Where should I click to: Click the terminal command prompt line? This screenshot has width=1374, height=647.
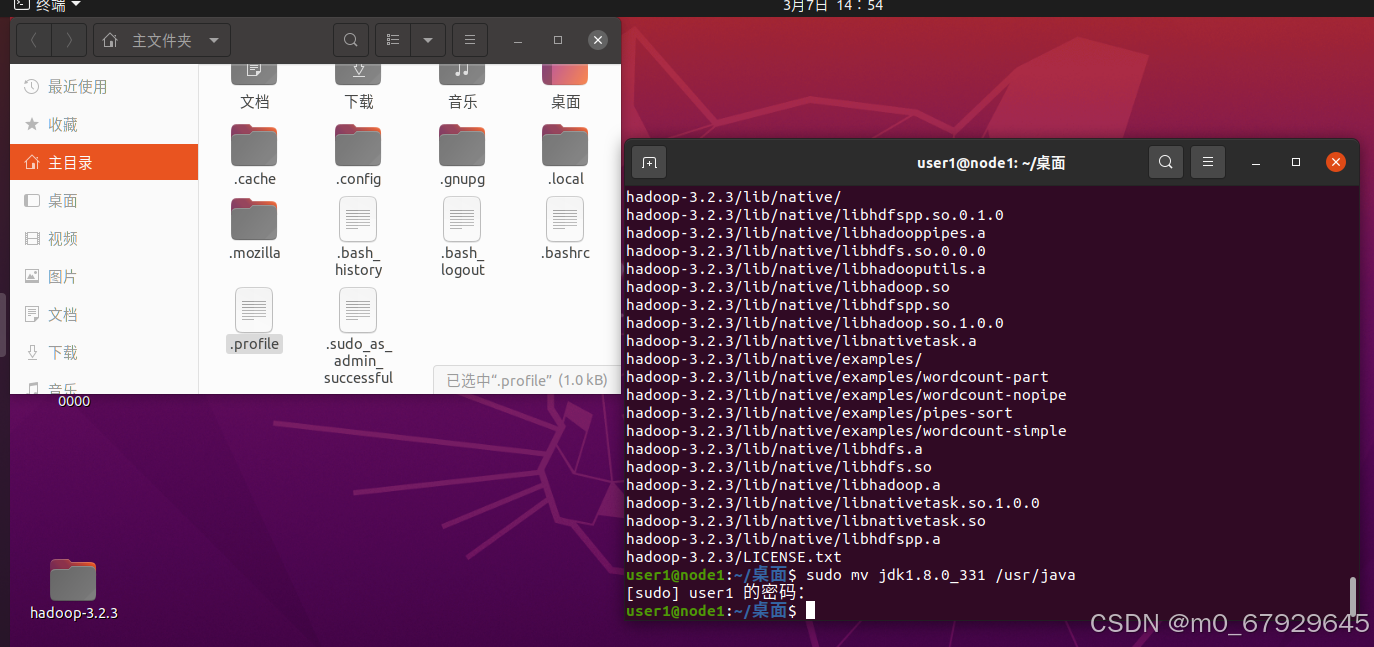click(x=720, y=611)
